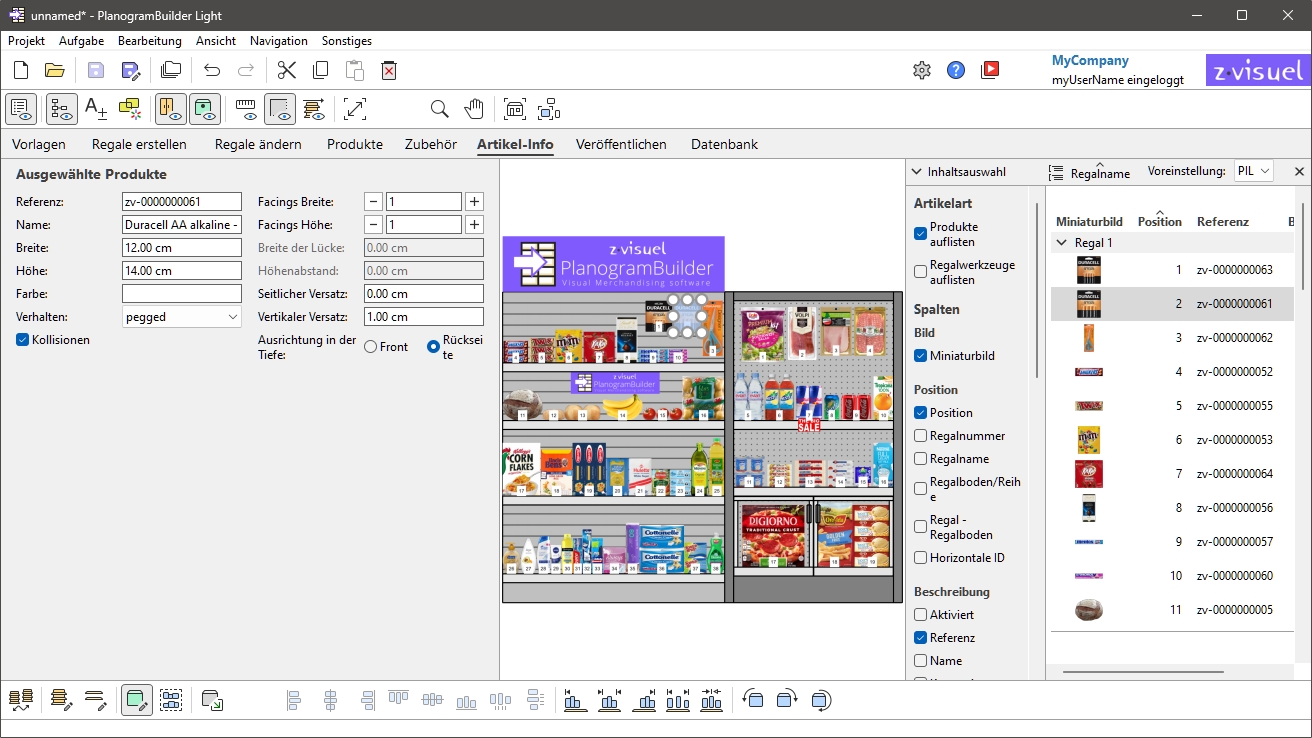
Task: Click the rotate left icon in bottom toolbar
Action: [753, 701]
